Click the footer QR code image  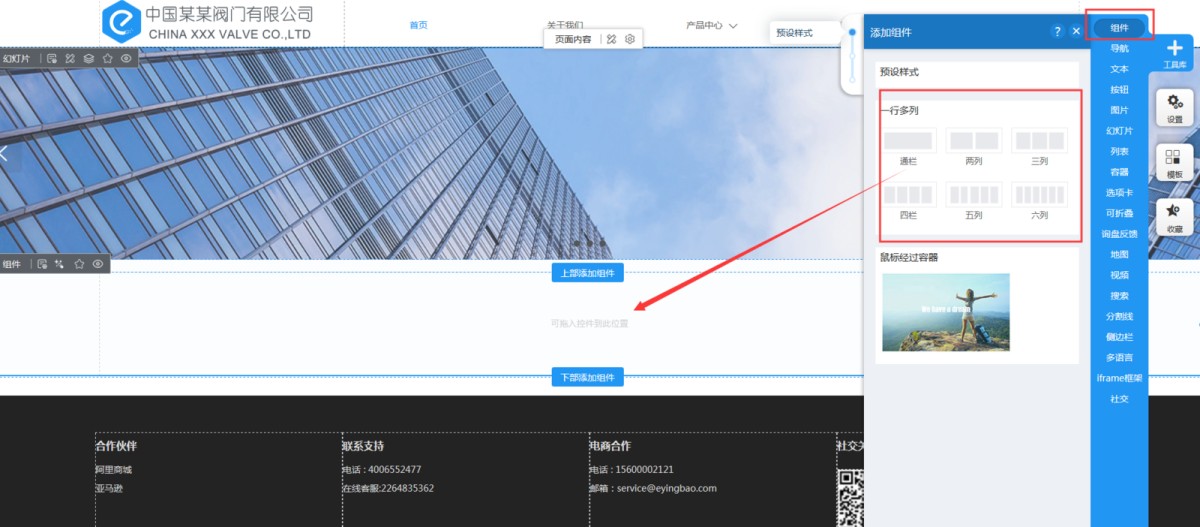point(851,498)
